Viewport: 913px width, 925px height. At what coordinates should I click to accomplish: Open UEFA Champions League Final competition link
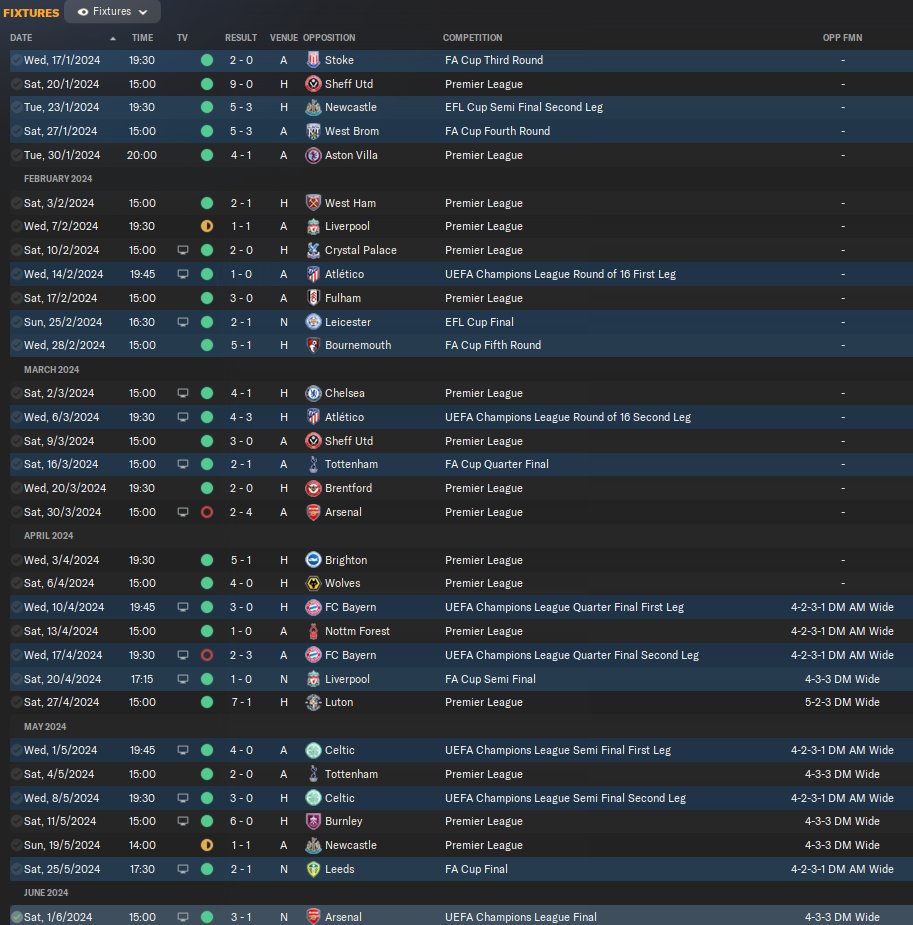[x=521, y=917]
